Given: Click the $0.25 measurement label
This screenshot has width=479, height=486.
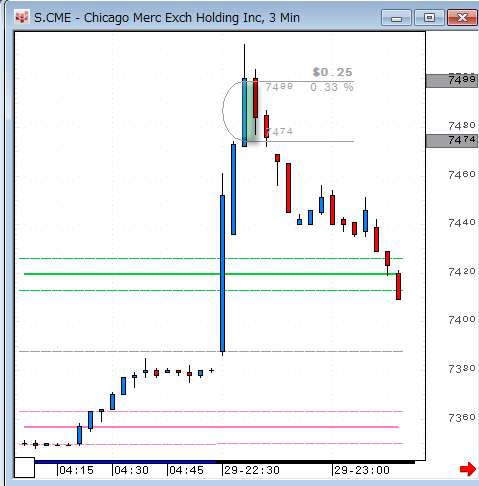Looking at the screenshot, I should coord(332,72).
